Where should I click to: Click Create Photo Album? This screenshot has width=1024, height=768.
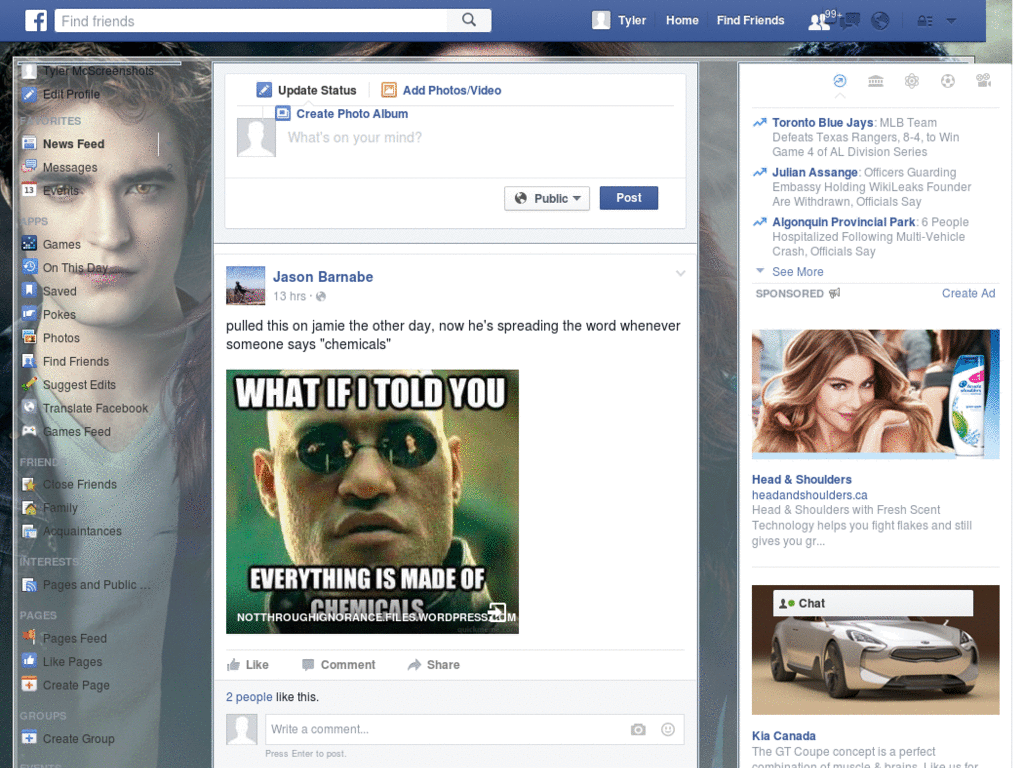(342, 114)
